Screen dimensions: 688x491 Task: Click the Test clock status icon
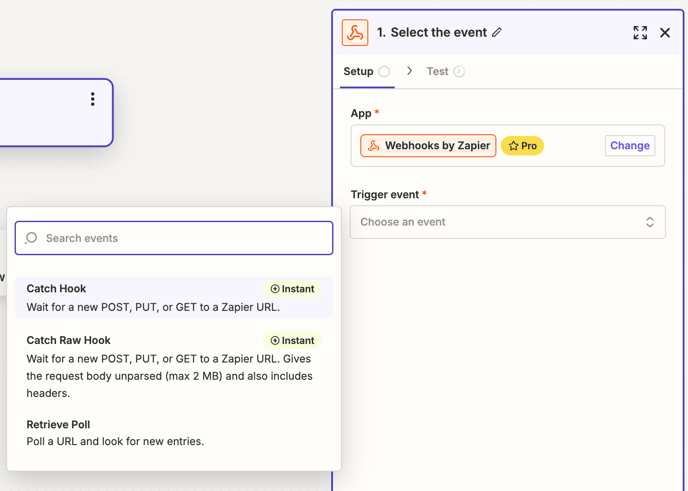pyautogui.click(x=459, y=72)
